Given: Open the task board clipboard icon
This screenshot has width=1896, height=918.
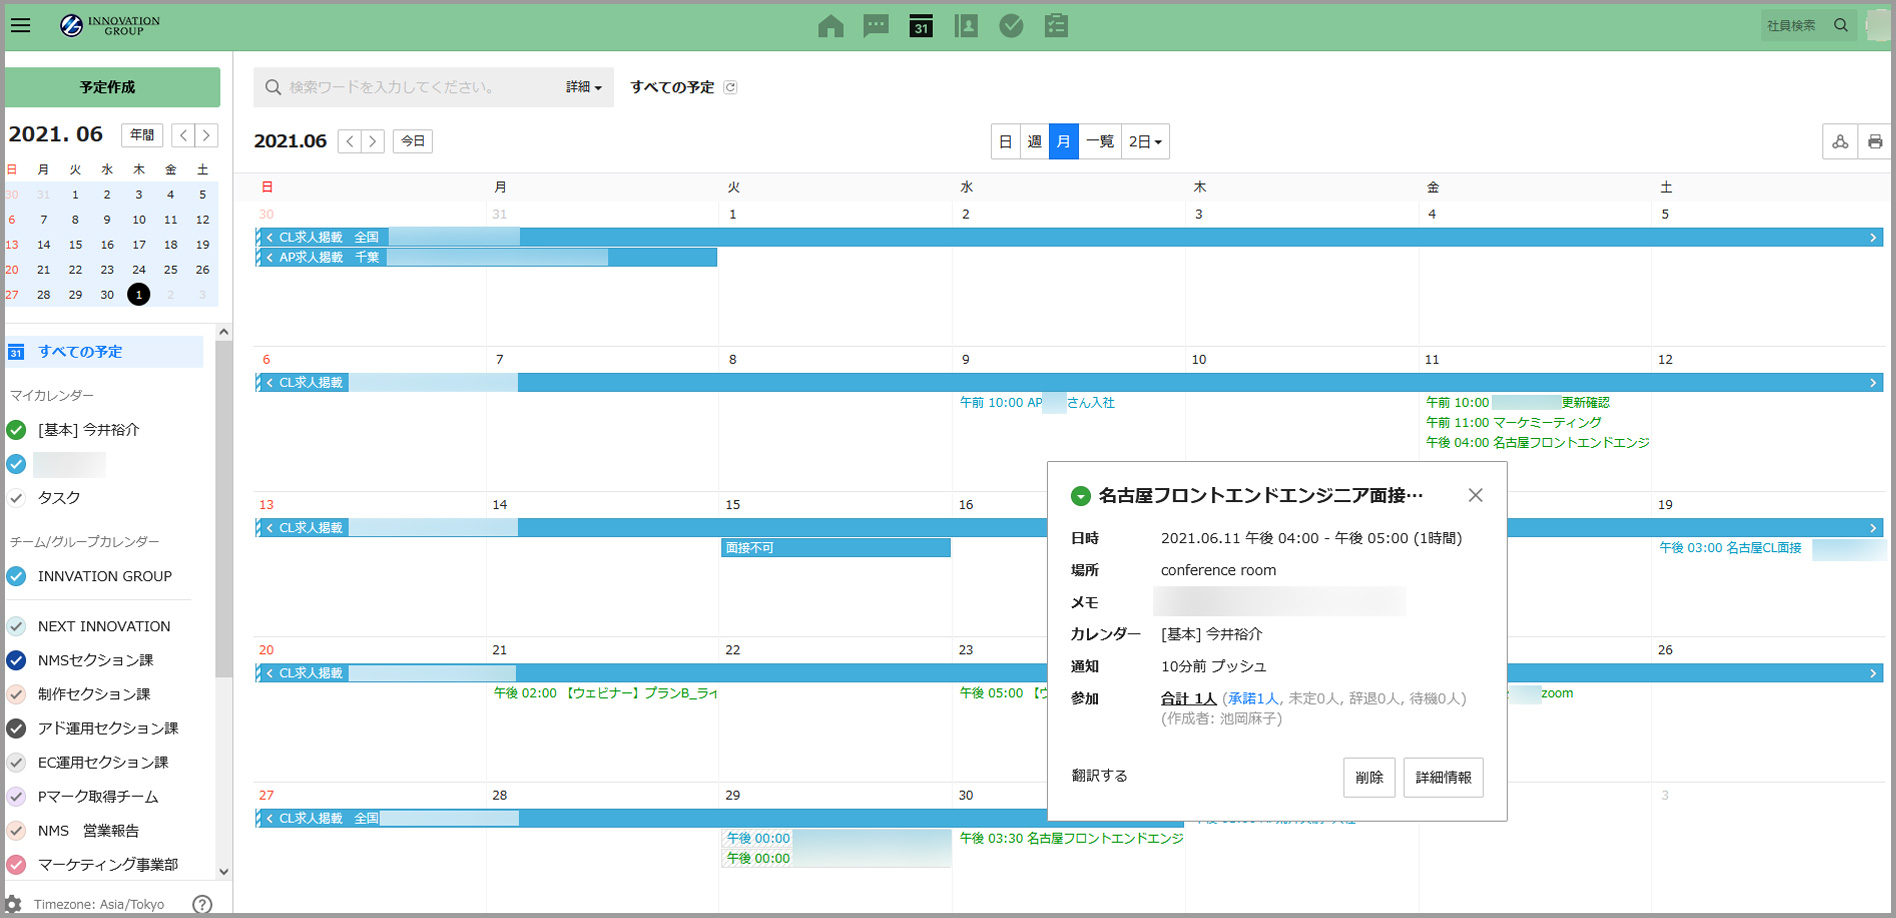Looking at the screenshot, I should click(x=1056, y=26).
